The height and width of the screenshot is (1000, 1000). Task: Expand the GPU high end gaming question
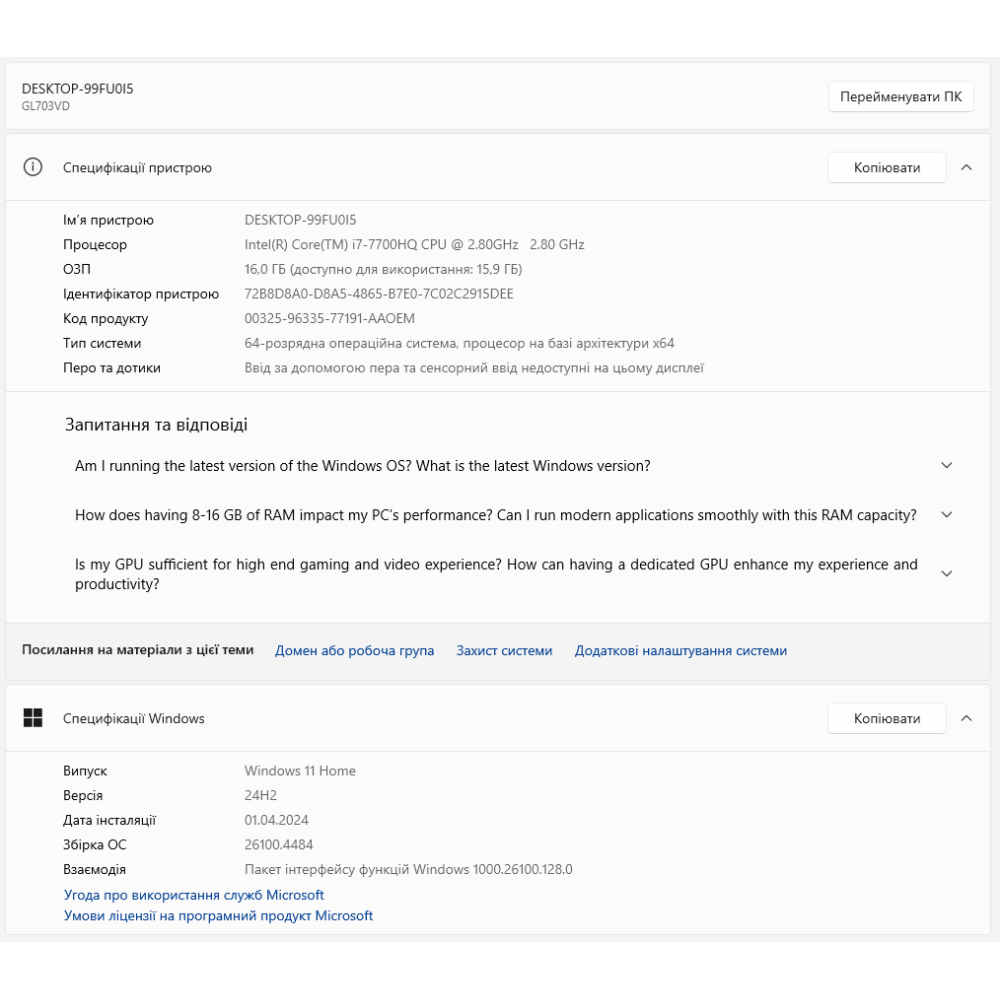(947, 574)
